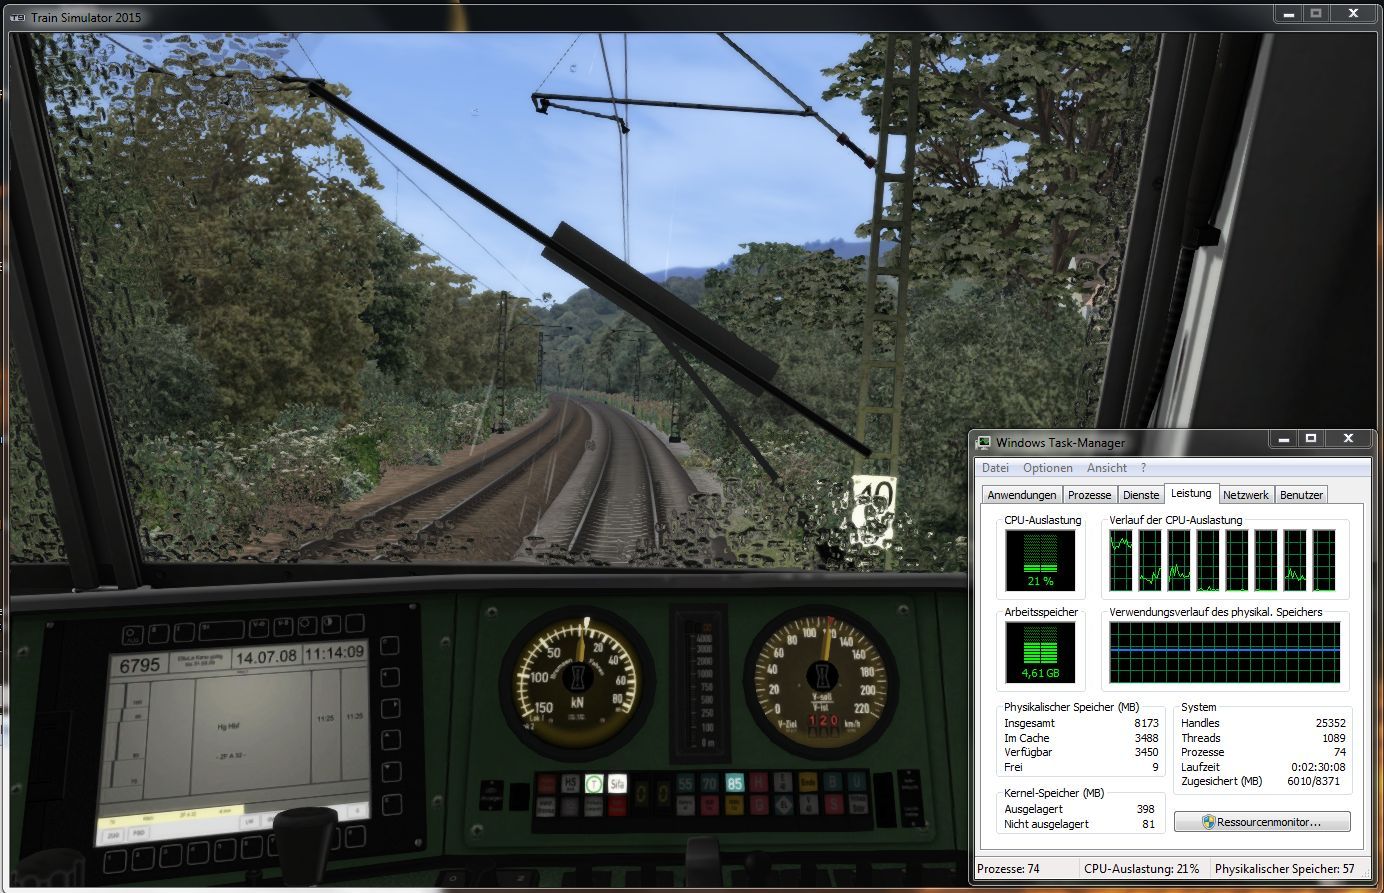1384x893 pixels.
Task: Click the yellow Ende indicator lamp
Action: tap(808, 782)
